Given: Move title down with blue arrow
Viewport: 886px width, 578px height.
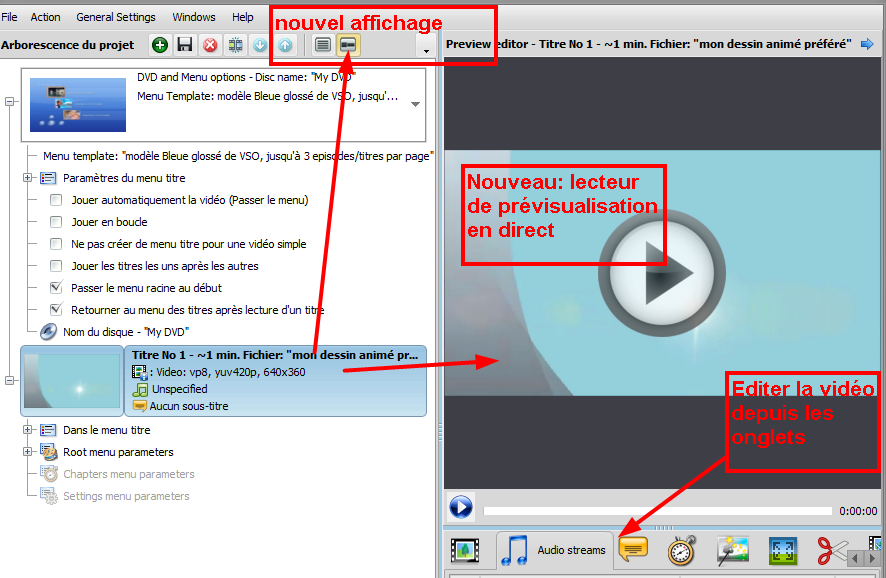Looking at the screenshot, I should pyautogui.click(x=260, y=45).
